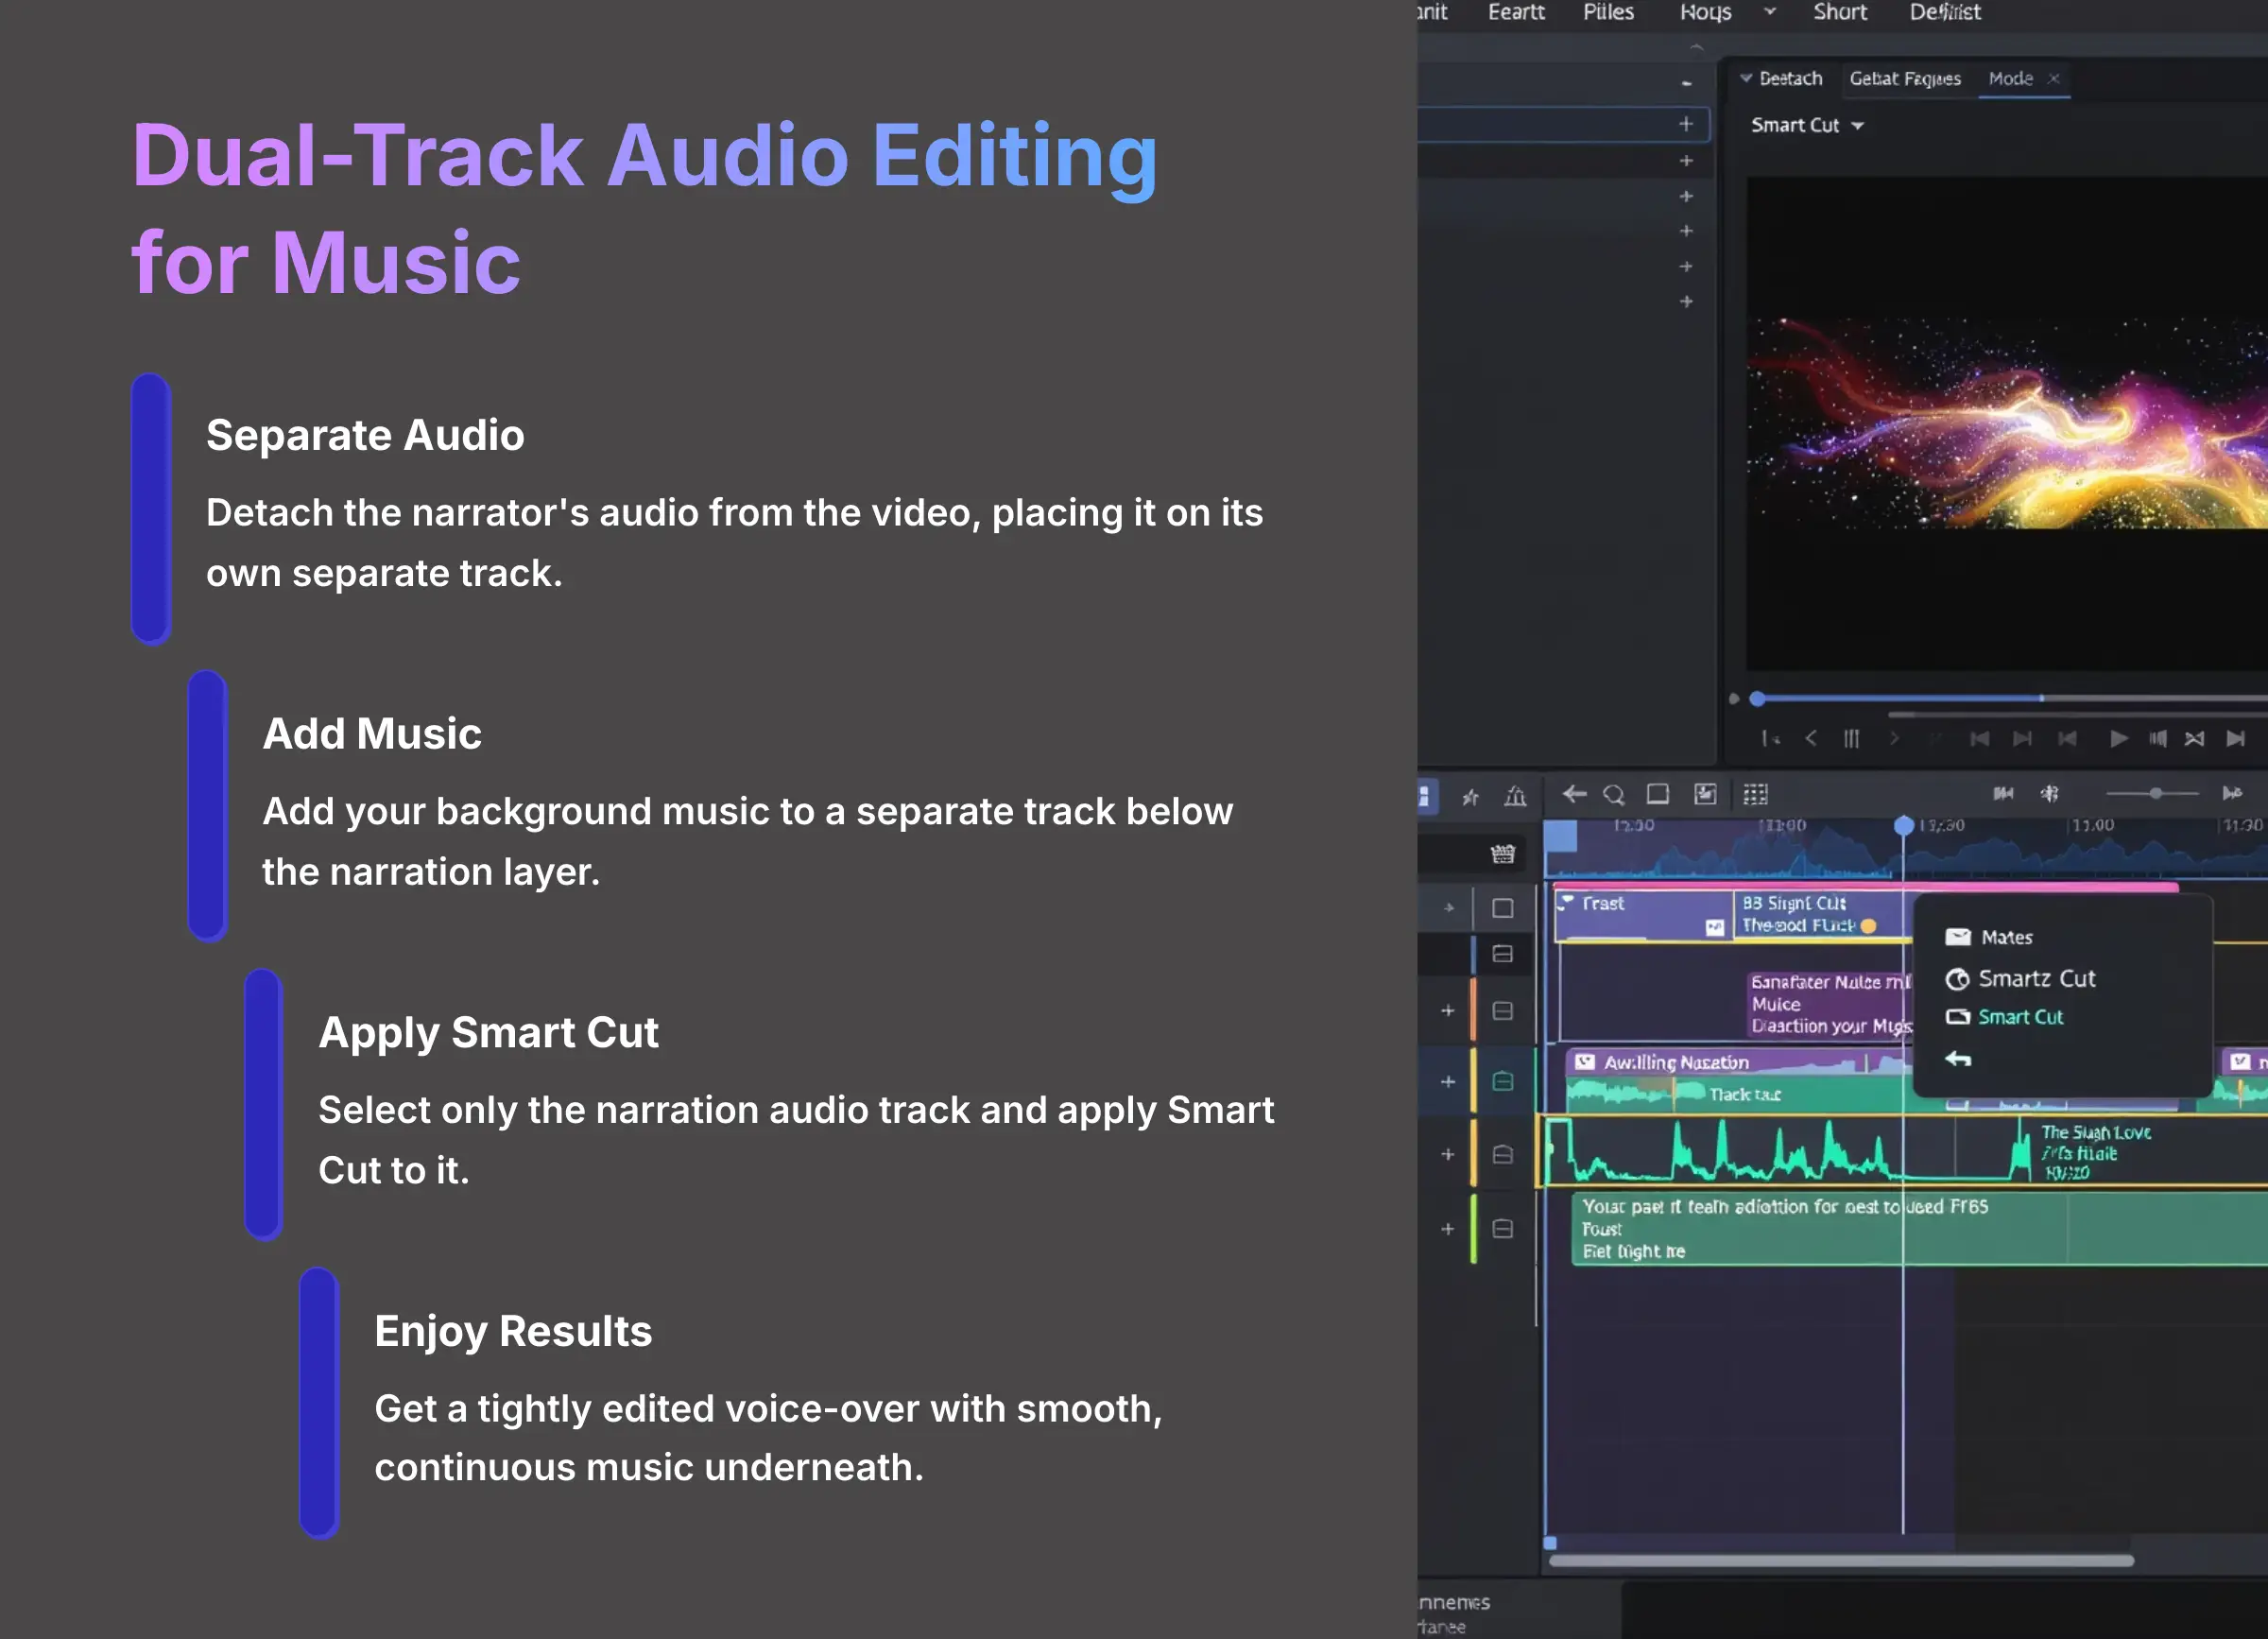Open the Piiles menu
This screenshot has width=2268, height=1639.
click(1608, 12)
